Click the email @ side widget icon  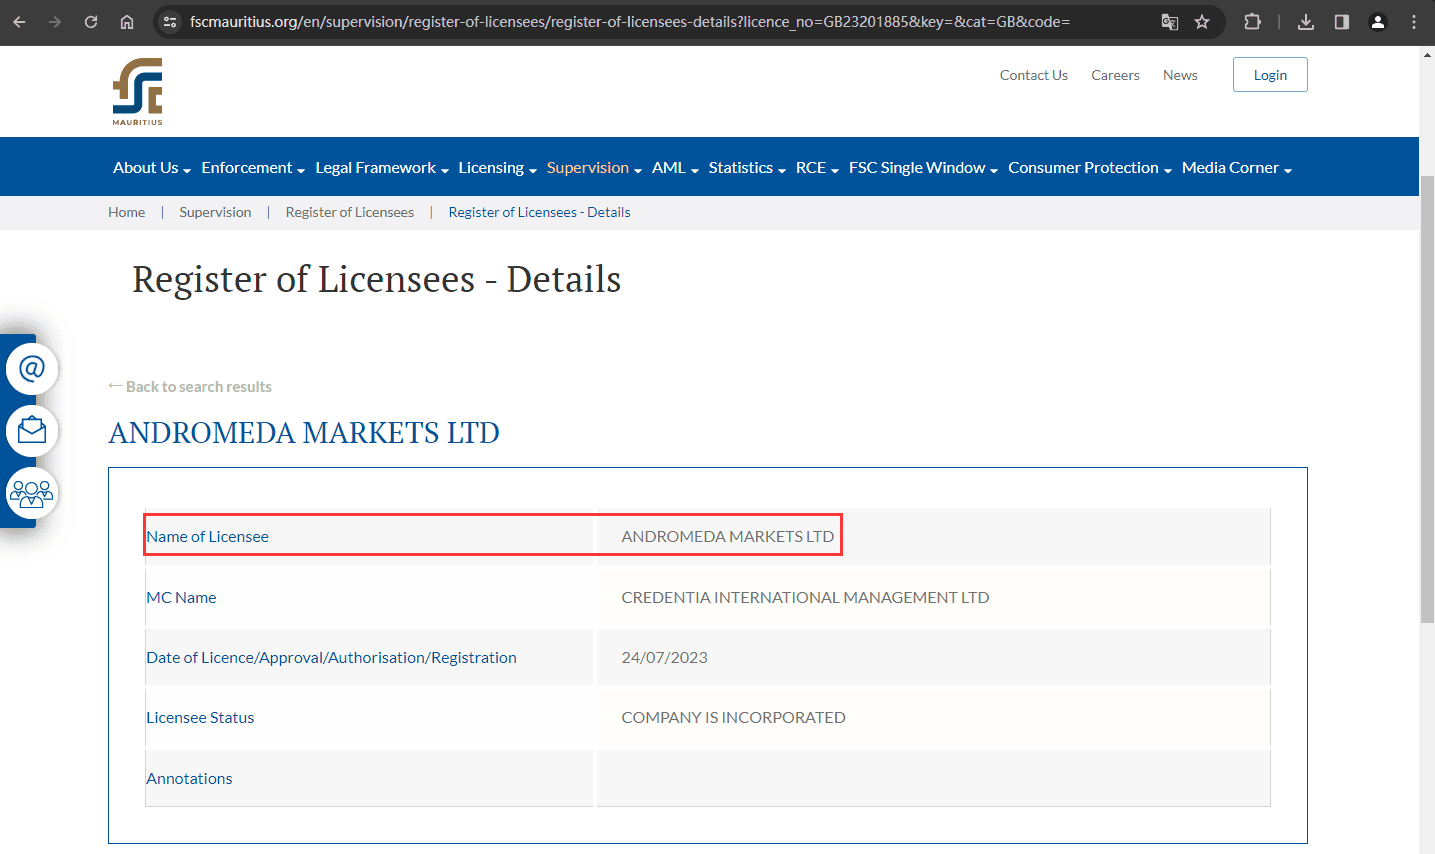(x=32, y=369)
